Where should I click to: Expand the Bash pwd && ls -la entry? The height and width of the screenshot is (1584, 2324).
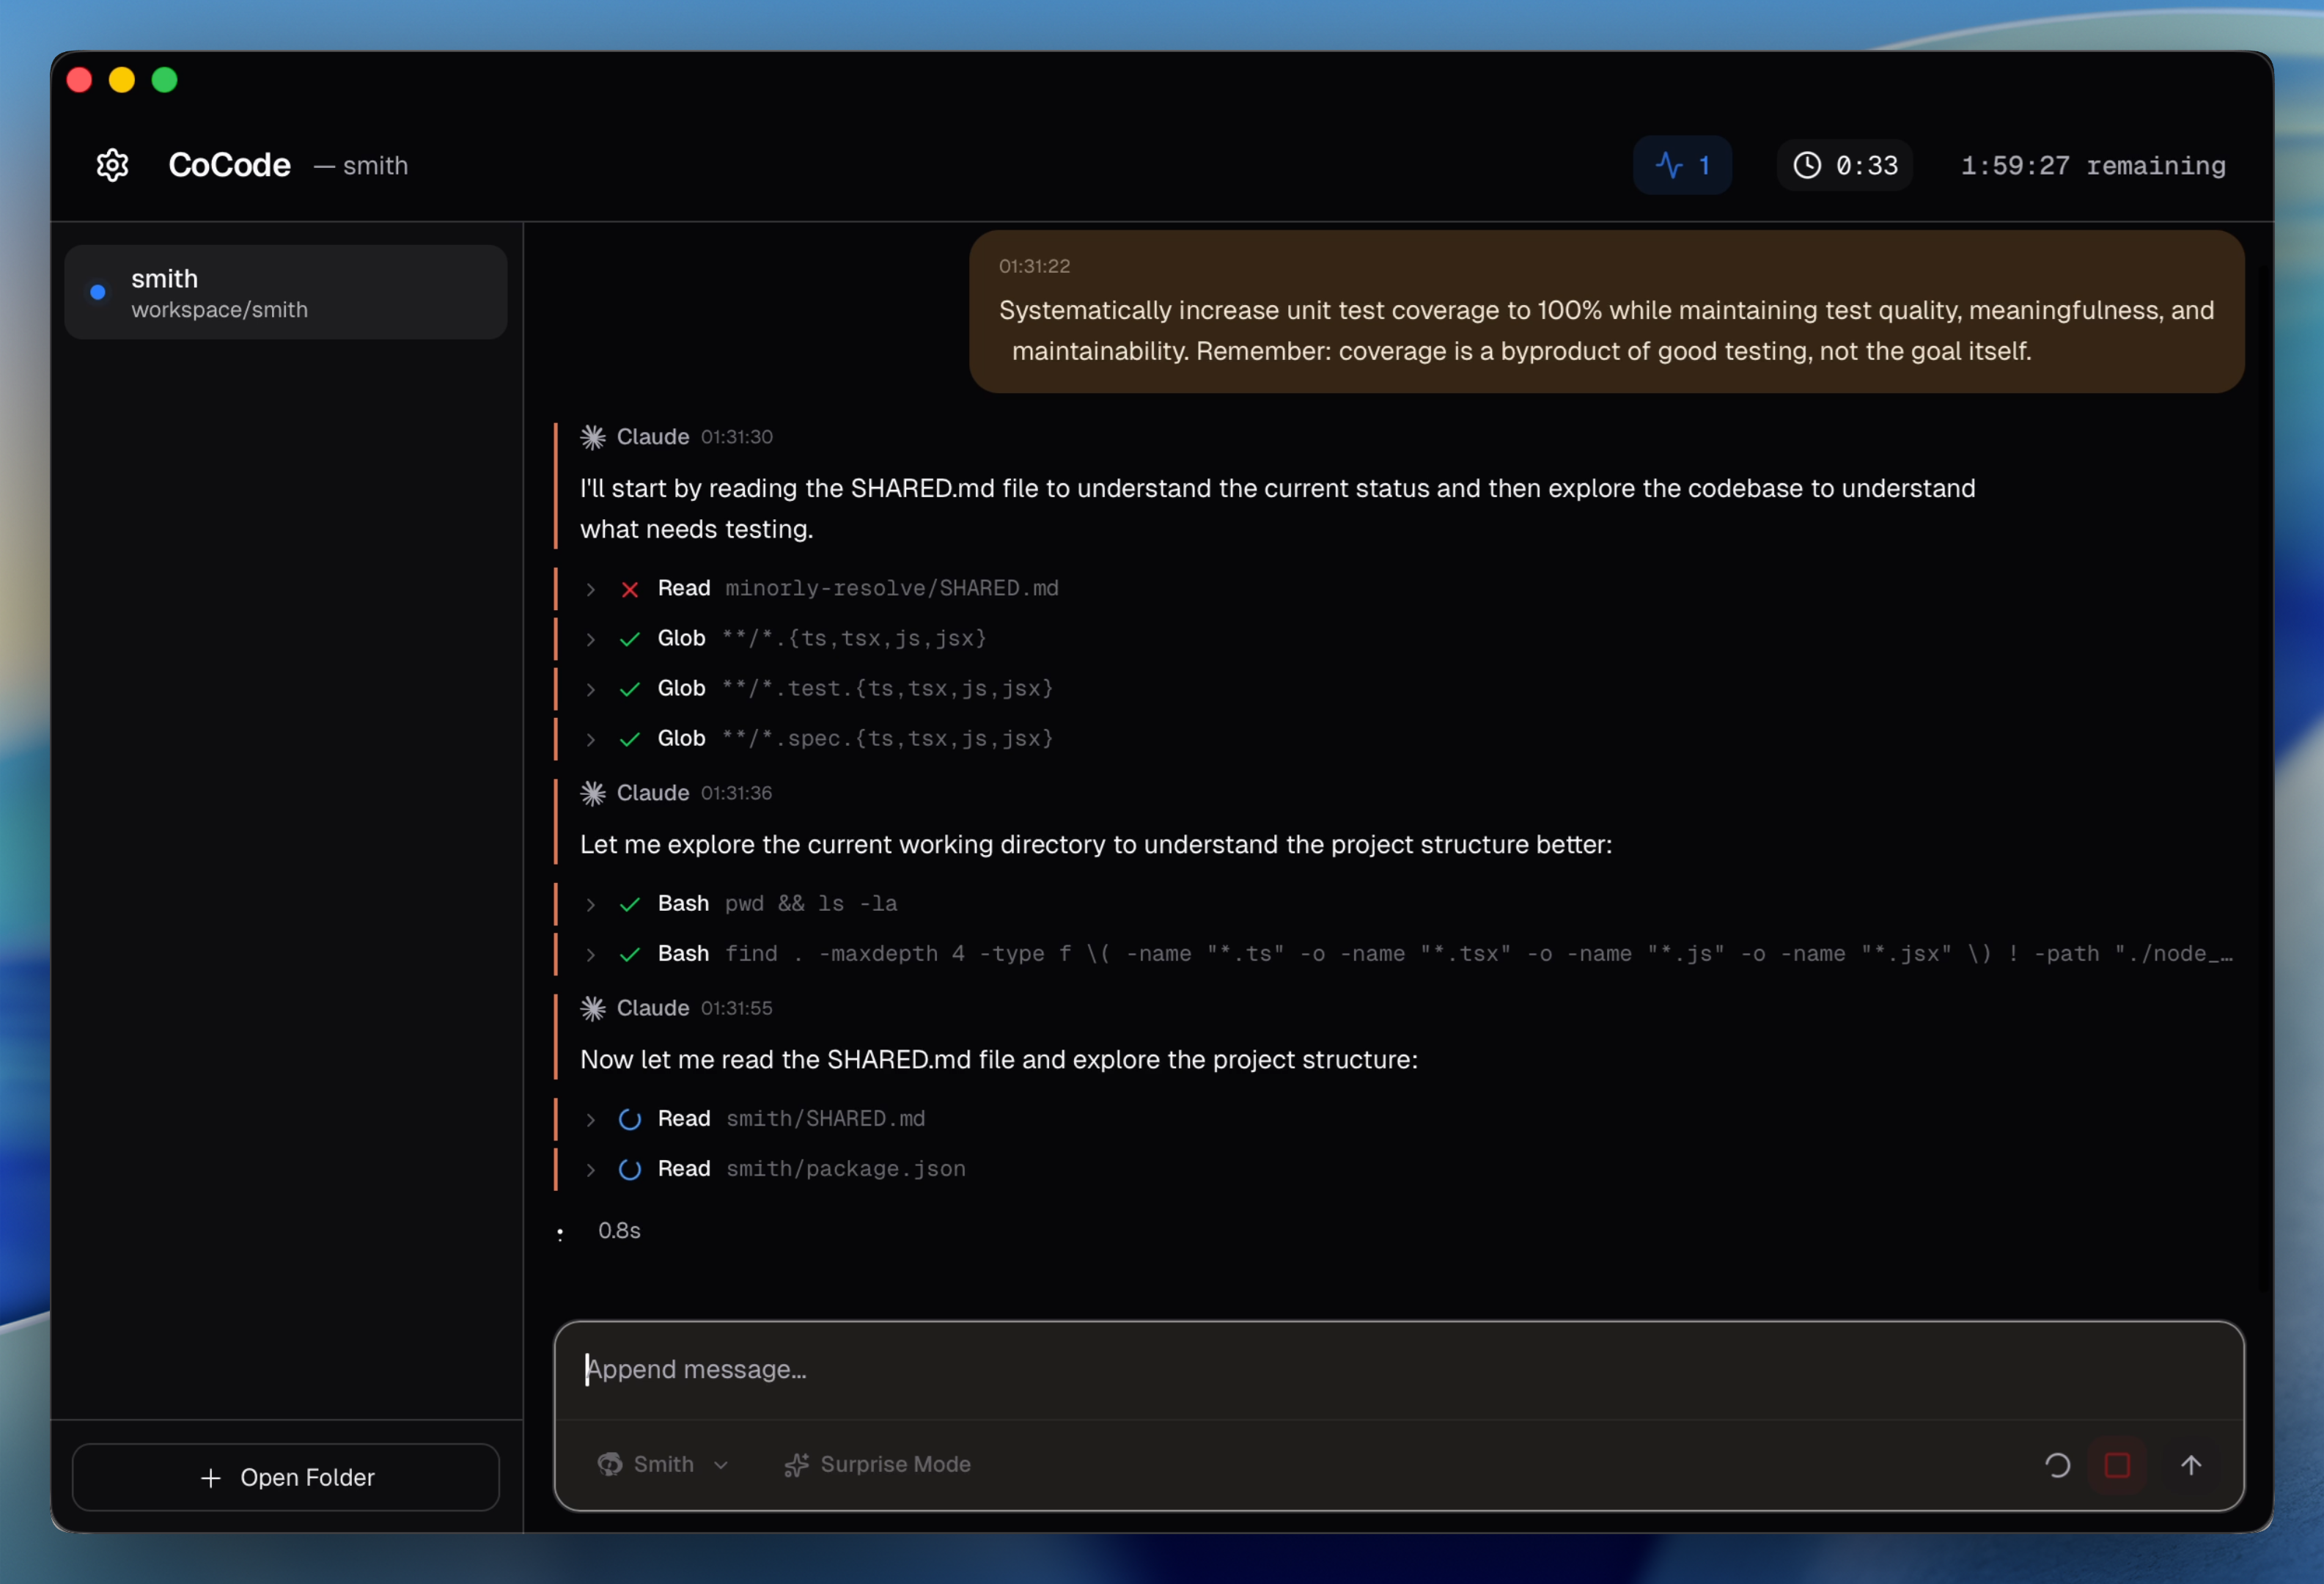click(591, 904)
